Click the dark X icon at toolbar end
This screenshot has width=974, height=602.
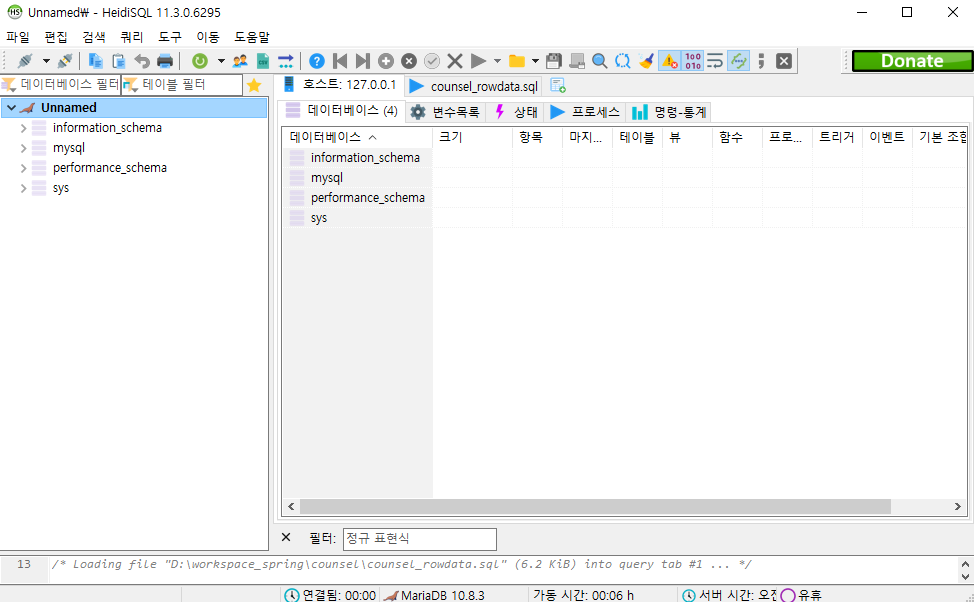[784, 61]
